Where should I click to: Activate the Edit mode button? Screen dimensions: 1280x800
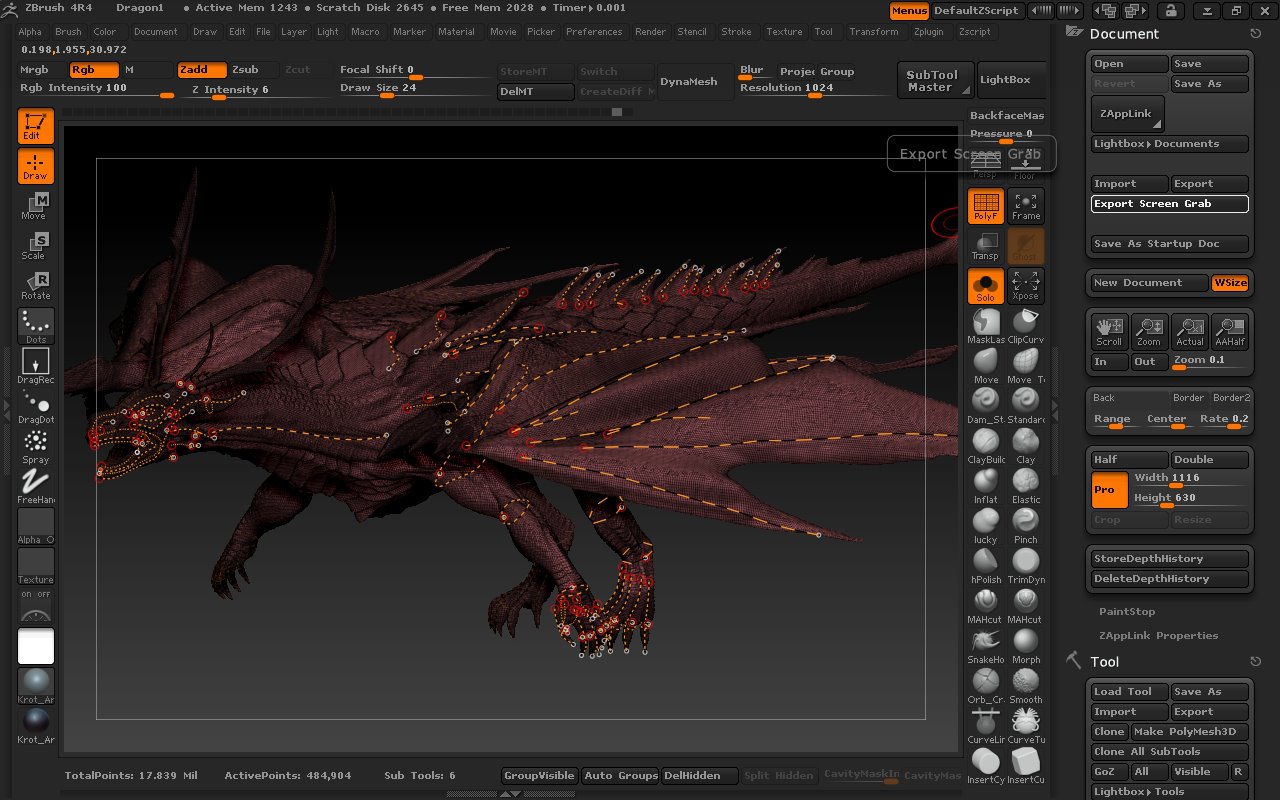point(35,127)
